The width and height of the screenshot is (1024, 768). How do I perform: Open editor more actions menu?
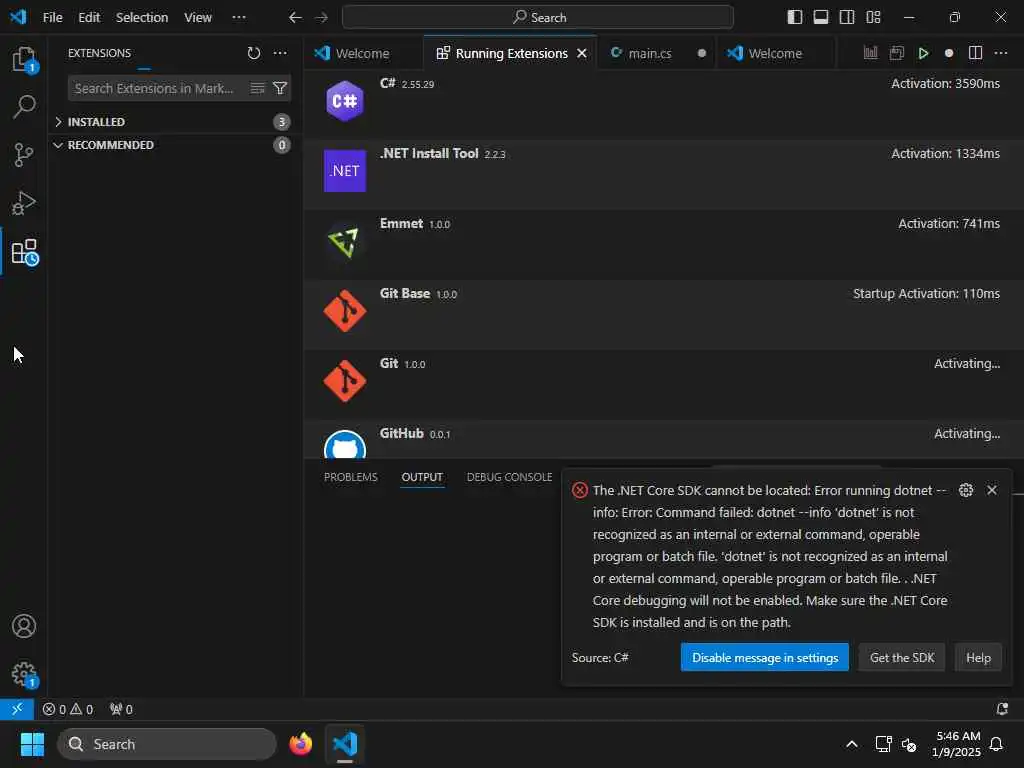[x=1000, y=53]
